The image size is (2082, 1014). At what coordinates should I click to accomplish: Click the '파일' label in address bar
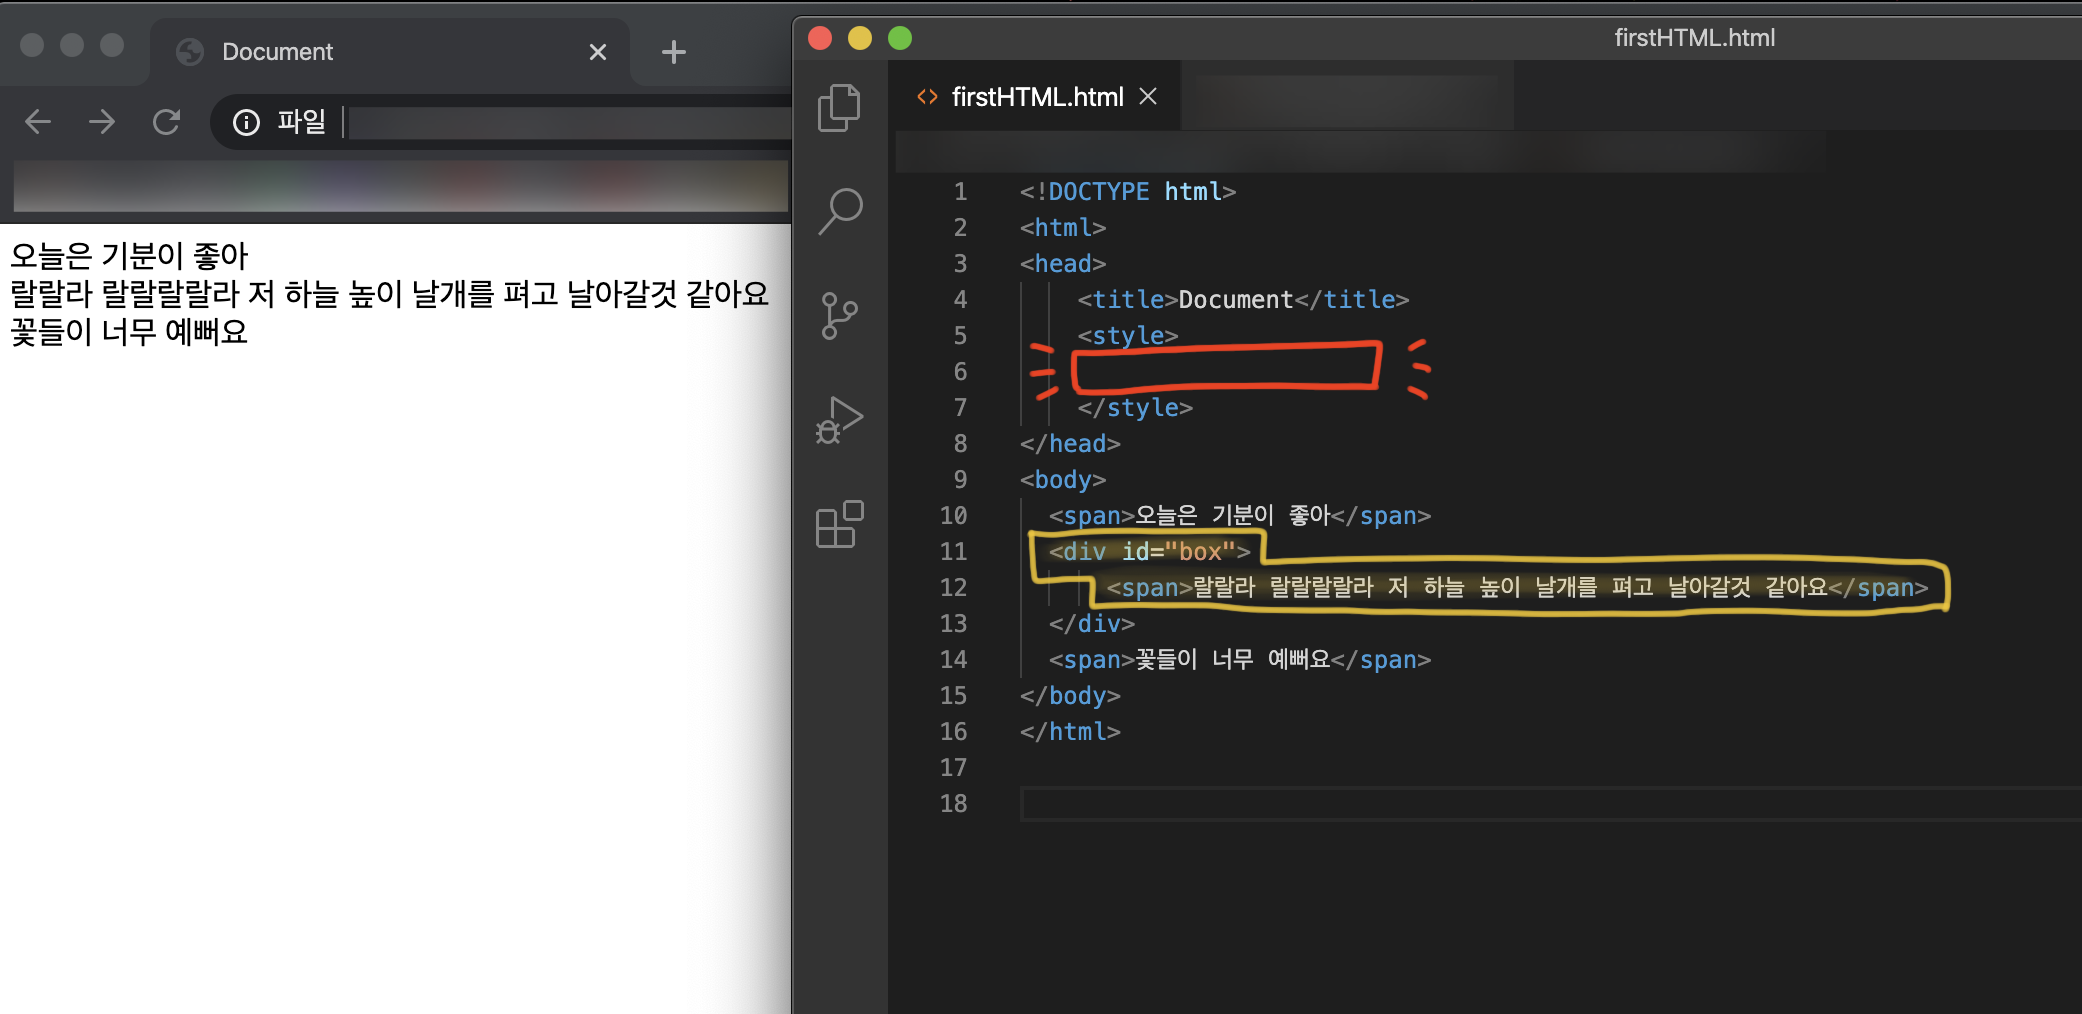[301, 121]
